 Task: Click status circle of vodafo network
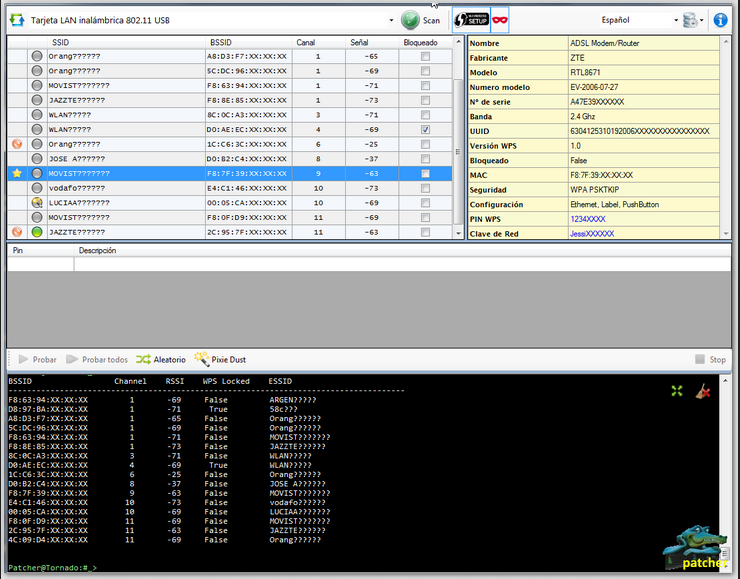tap(37, 188)
